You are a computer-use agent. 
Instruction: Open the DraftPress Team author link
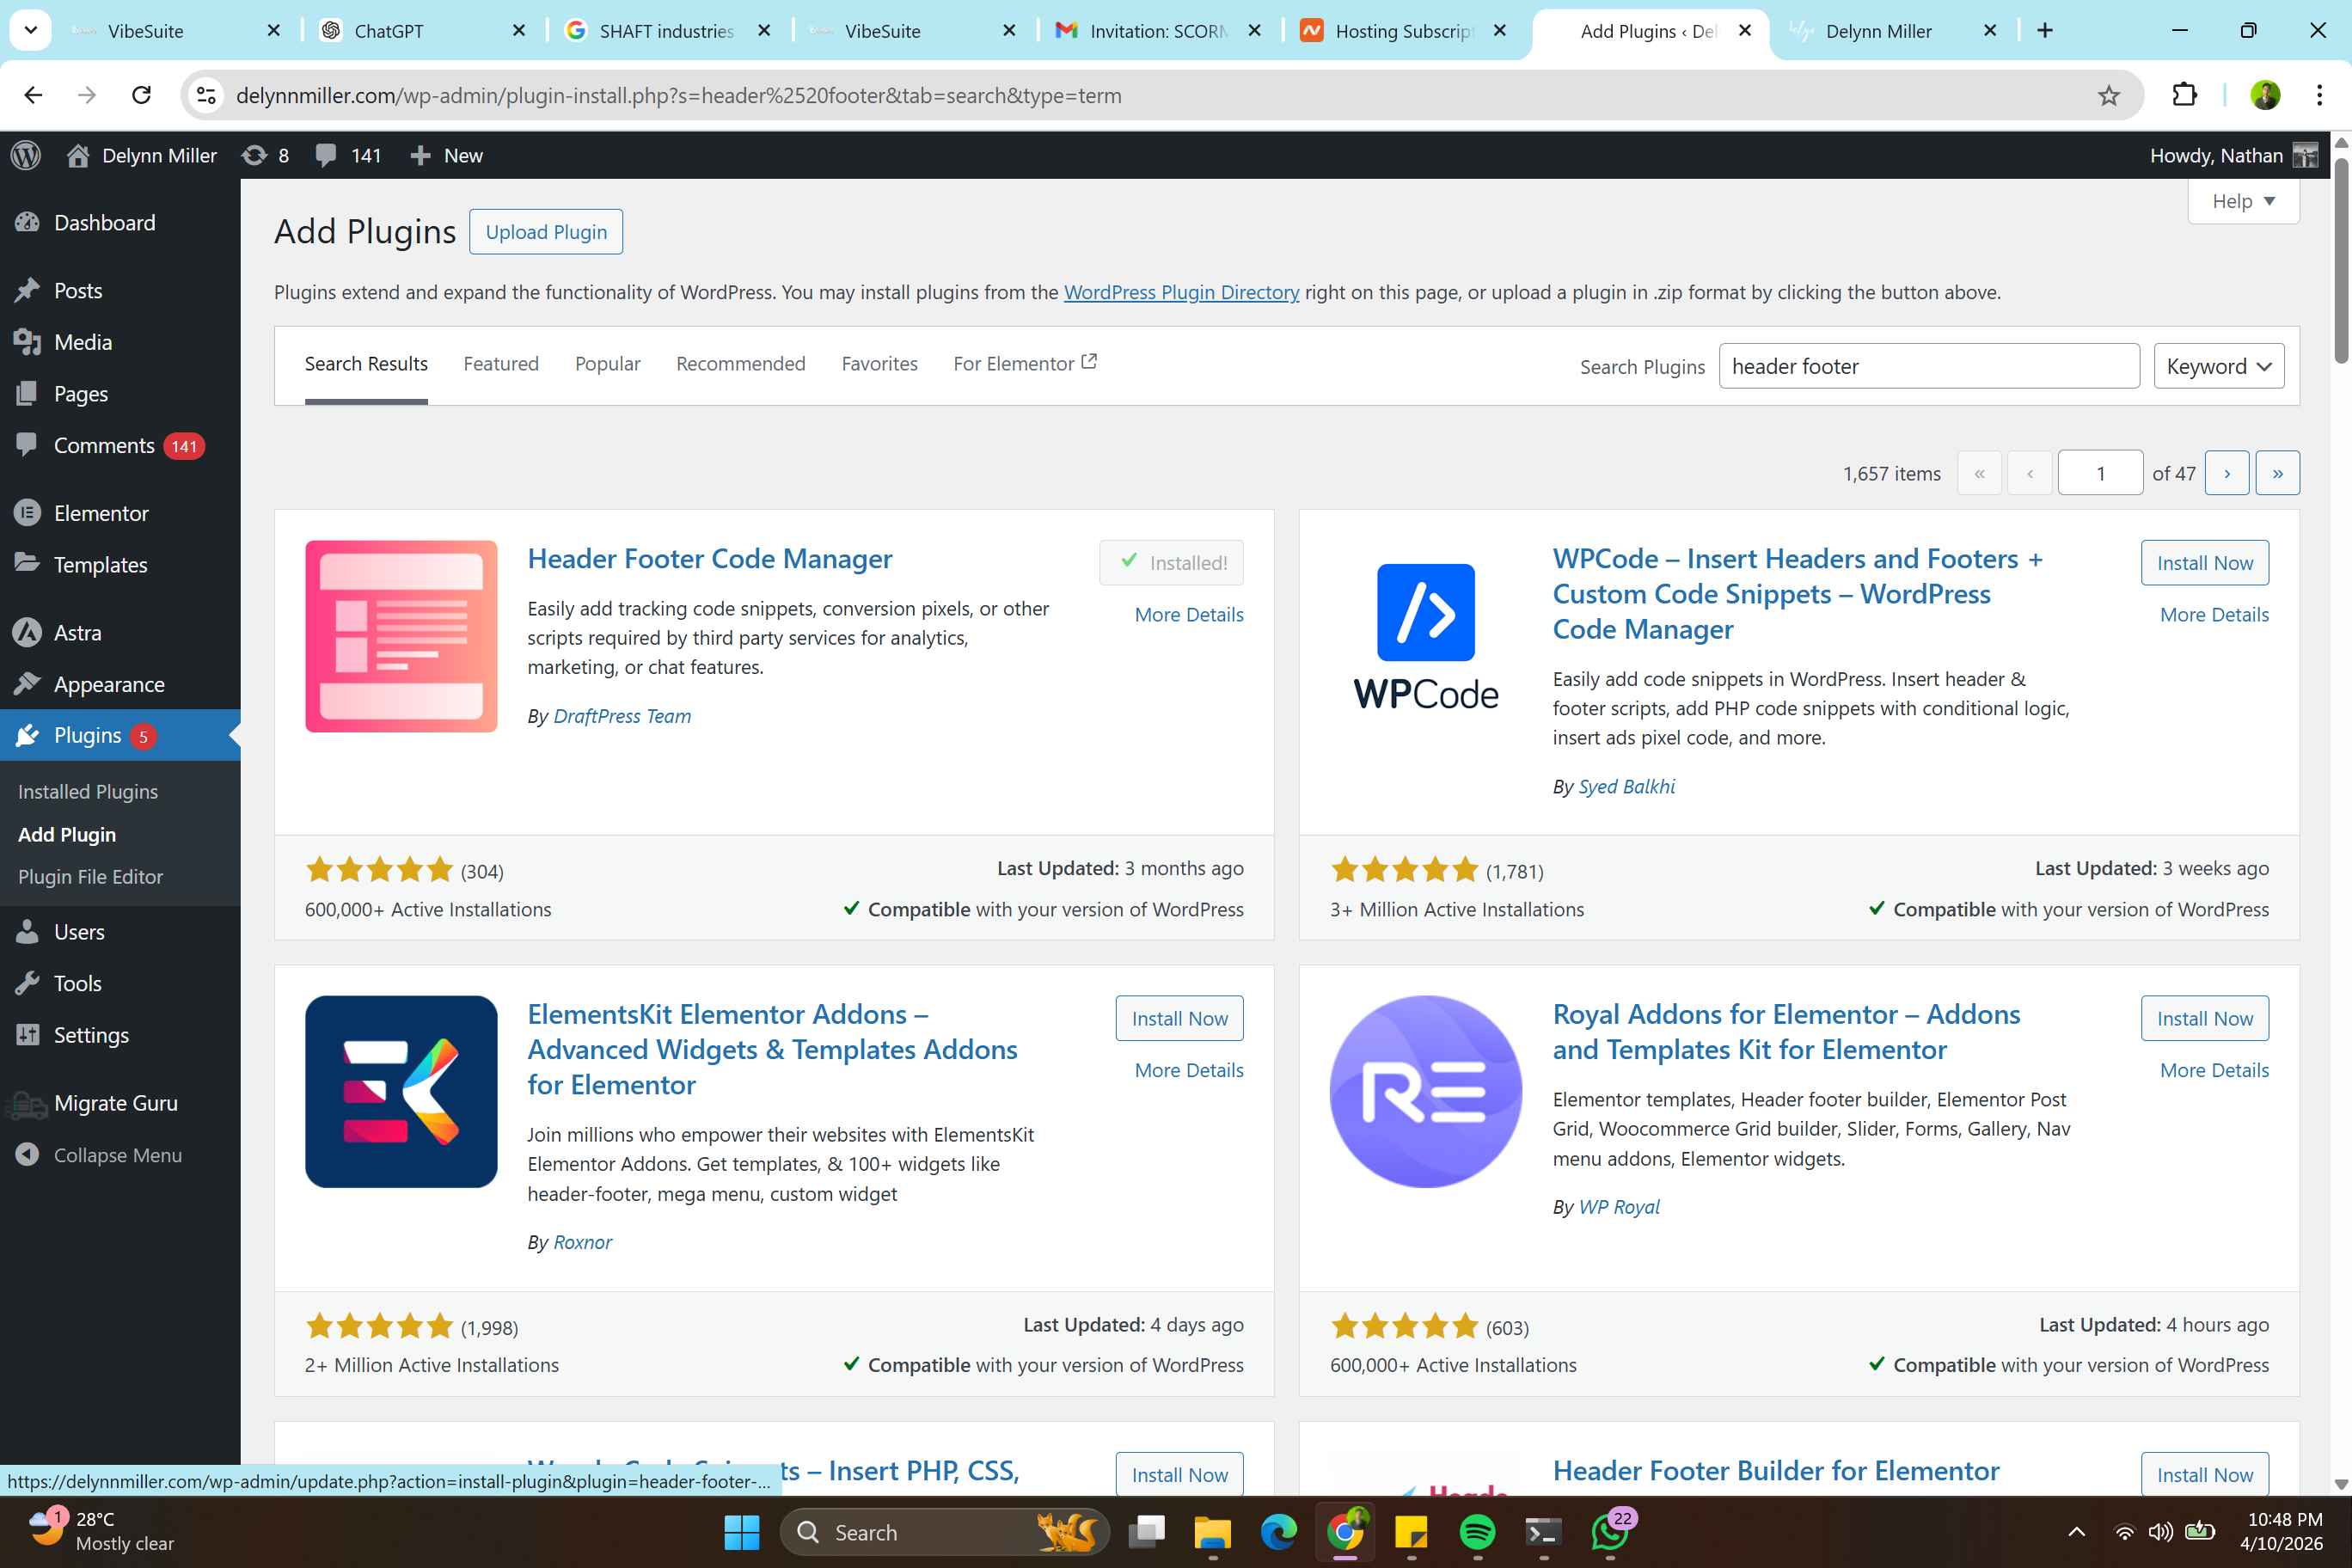(622, 716)
